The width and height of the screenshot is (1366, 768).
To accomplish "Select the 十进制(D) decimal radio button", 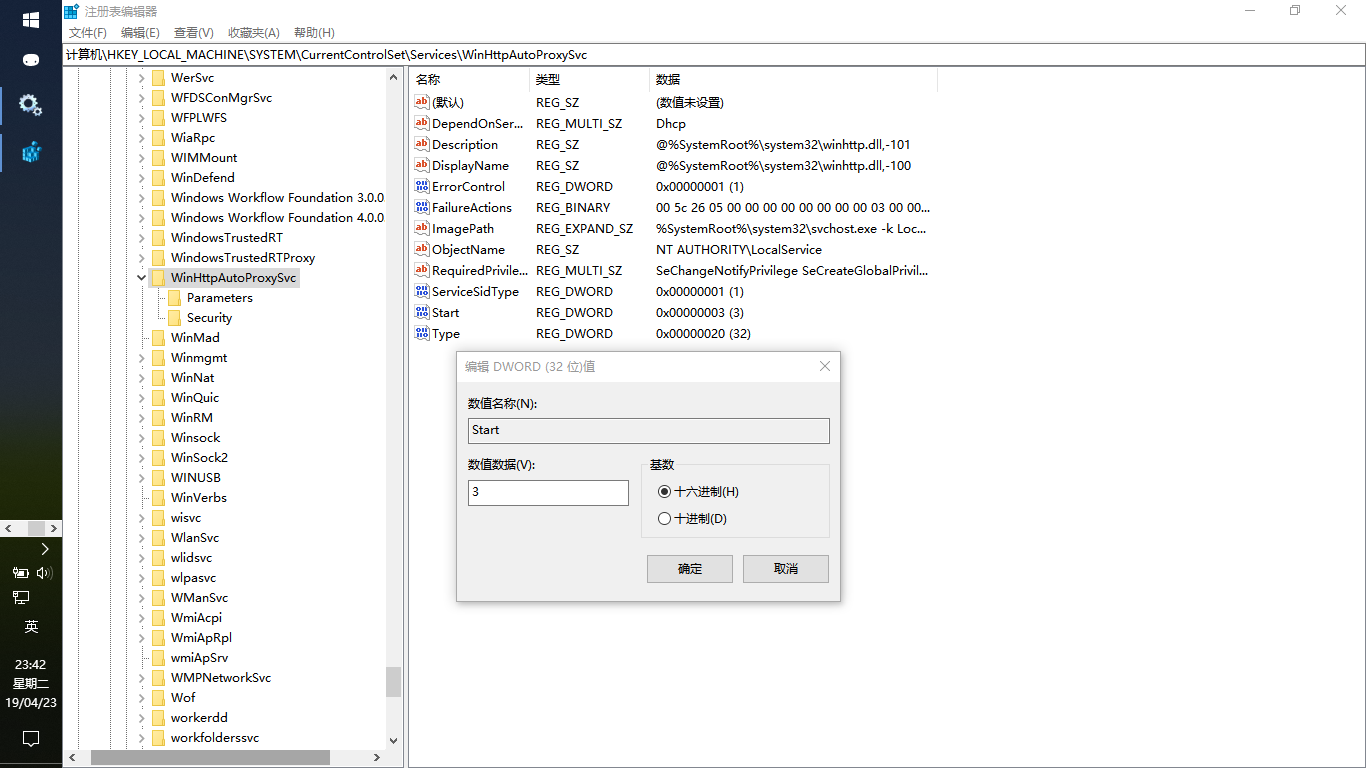I will 665,519.
